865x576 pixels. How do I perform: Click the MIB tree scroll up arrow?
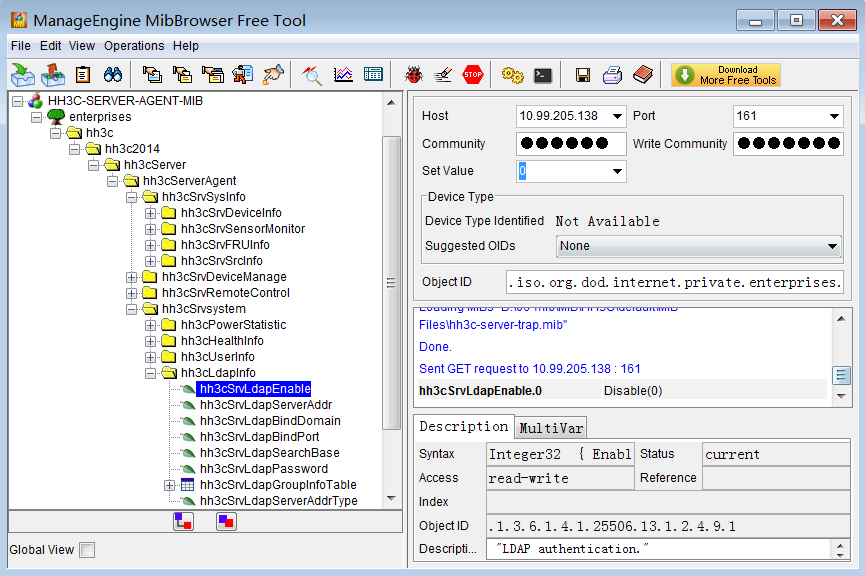pos(391,103)
